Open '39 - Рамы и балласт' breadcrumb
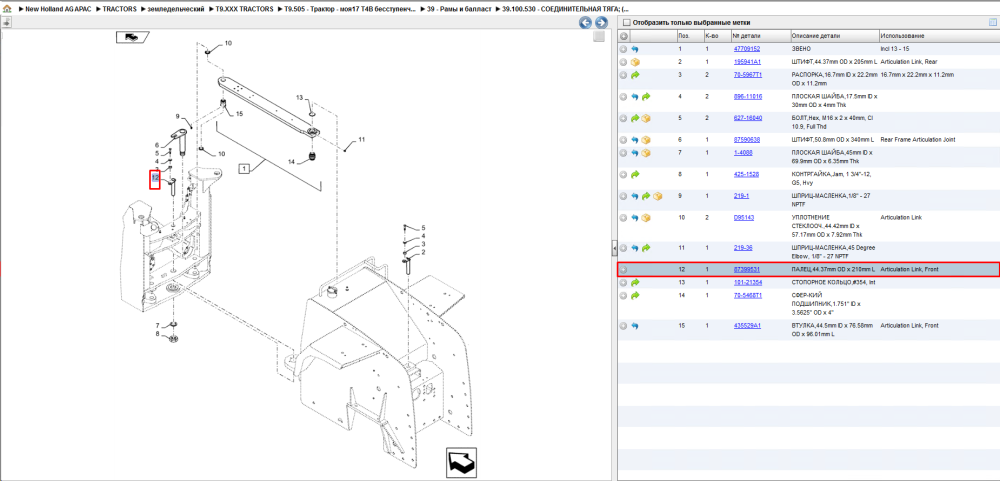The width and height of the screenshot is (1000, 481). click(459, 9)
